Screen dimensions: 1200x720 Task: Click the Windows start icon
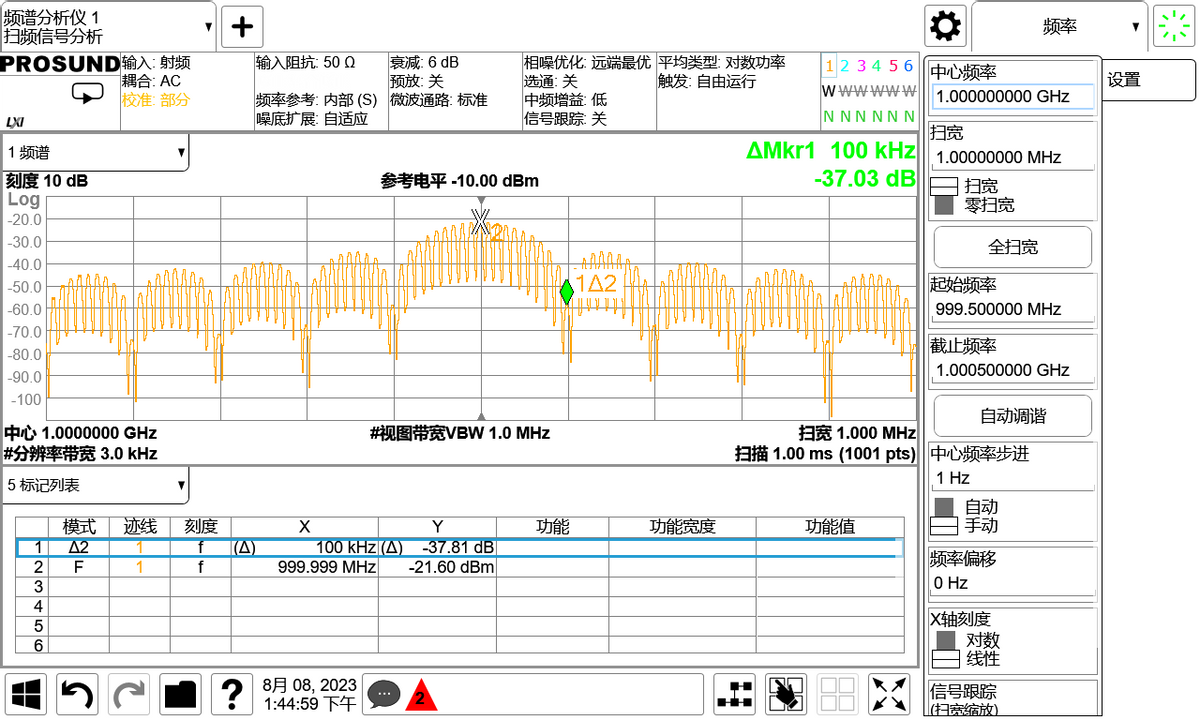click(x=27, y=692)
